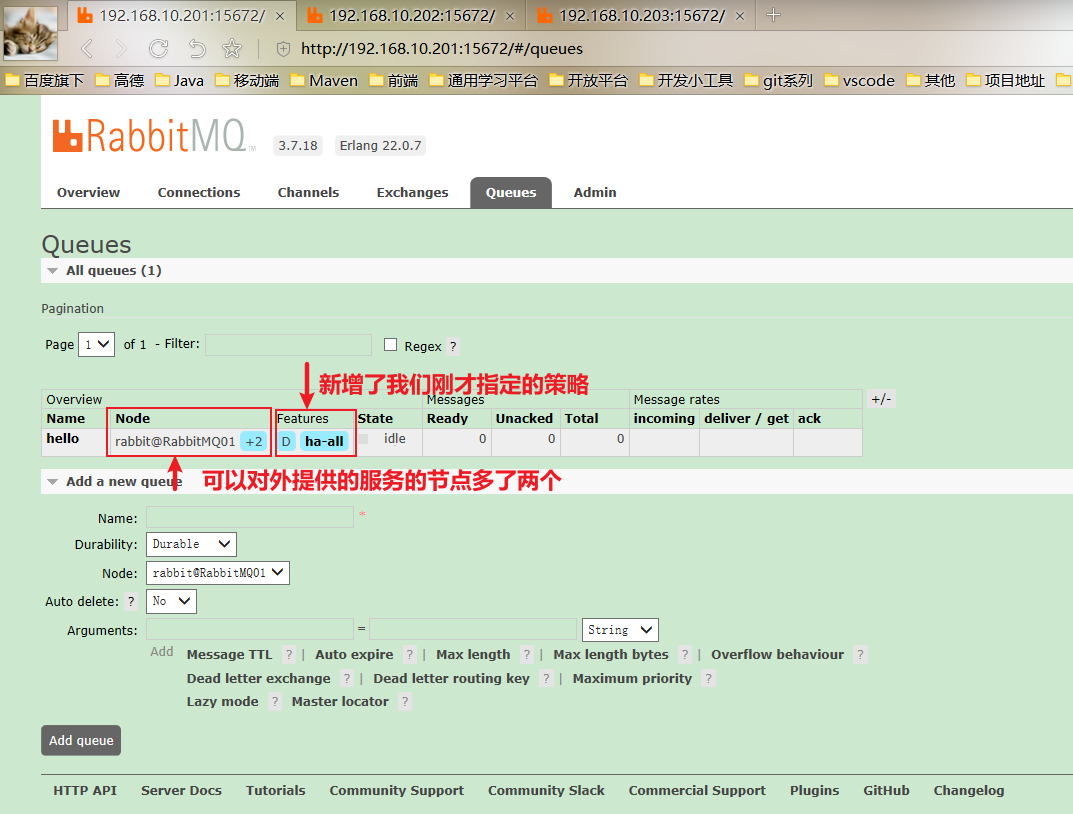
Task: Open the 项目地址 bookmark folder
Action: [x=1006, y=81]
